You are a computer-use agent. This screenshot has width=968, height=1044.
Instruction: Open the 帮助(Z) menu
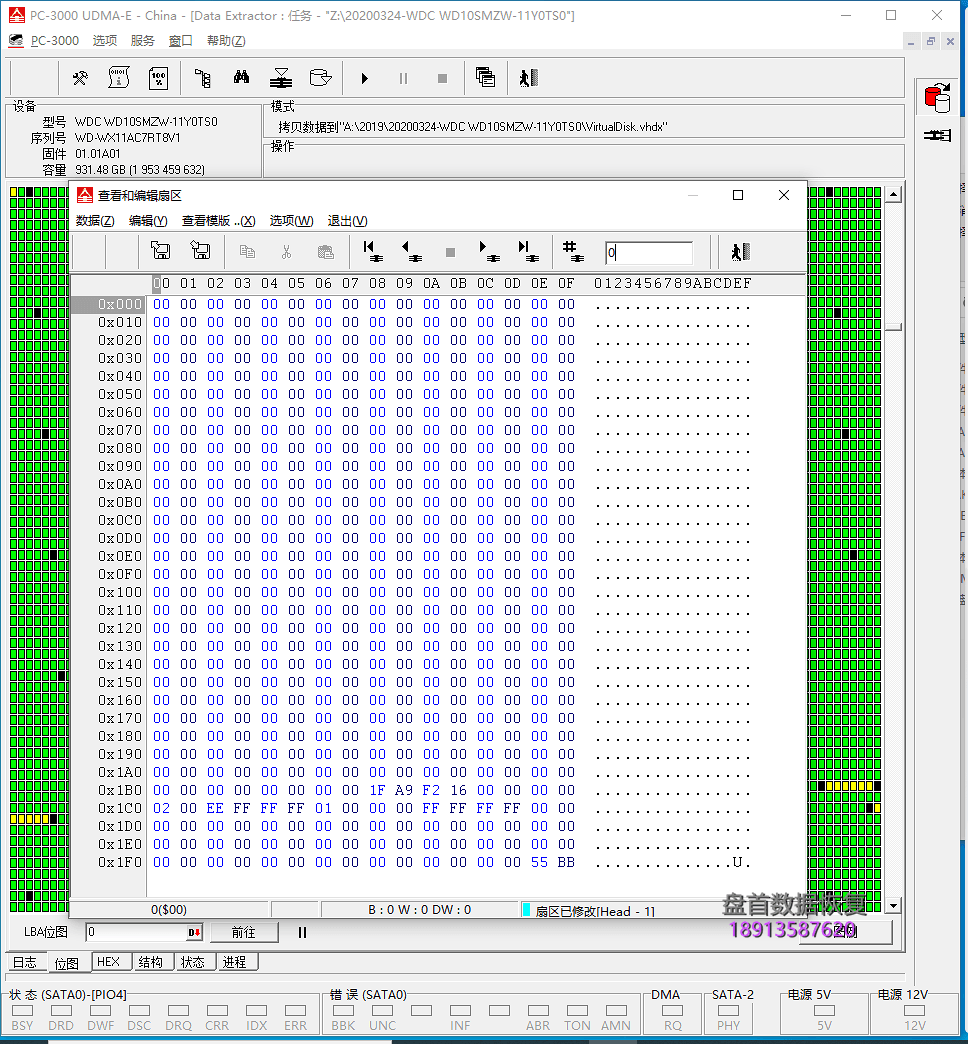tap(226, 41)
